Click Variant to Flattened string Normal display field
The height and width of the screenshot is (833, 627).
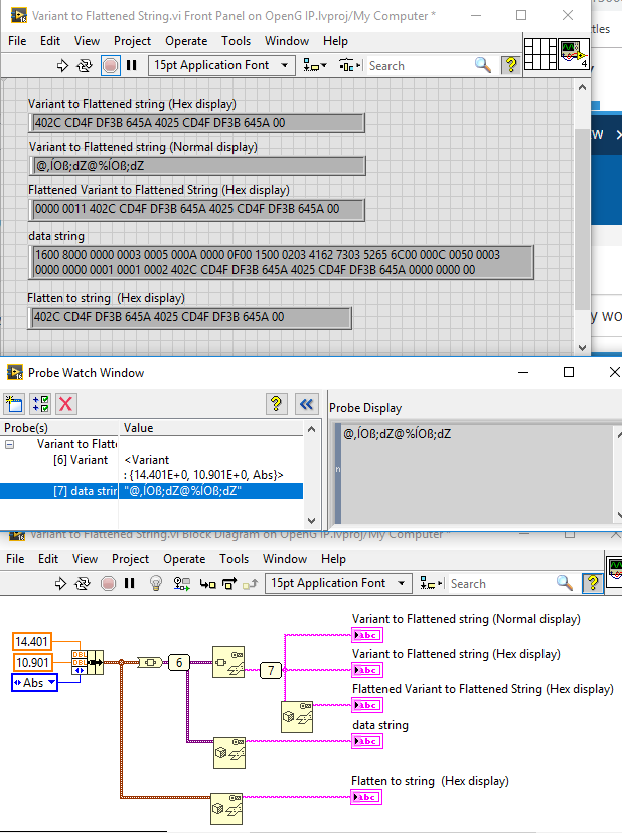click(197, 166)
